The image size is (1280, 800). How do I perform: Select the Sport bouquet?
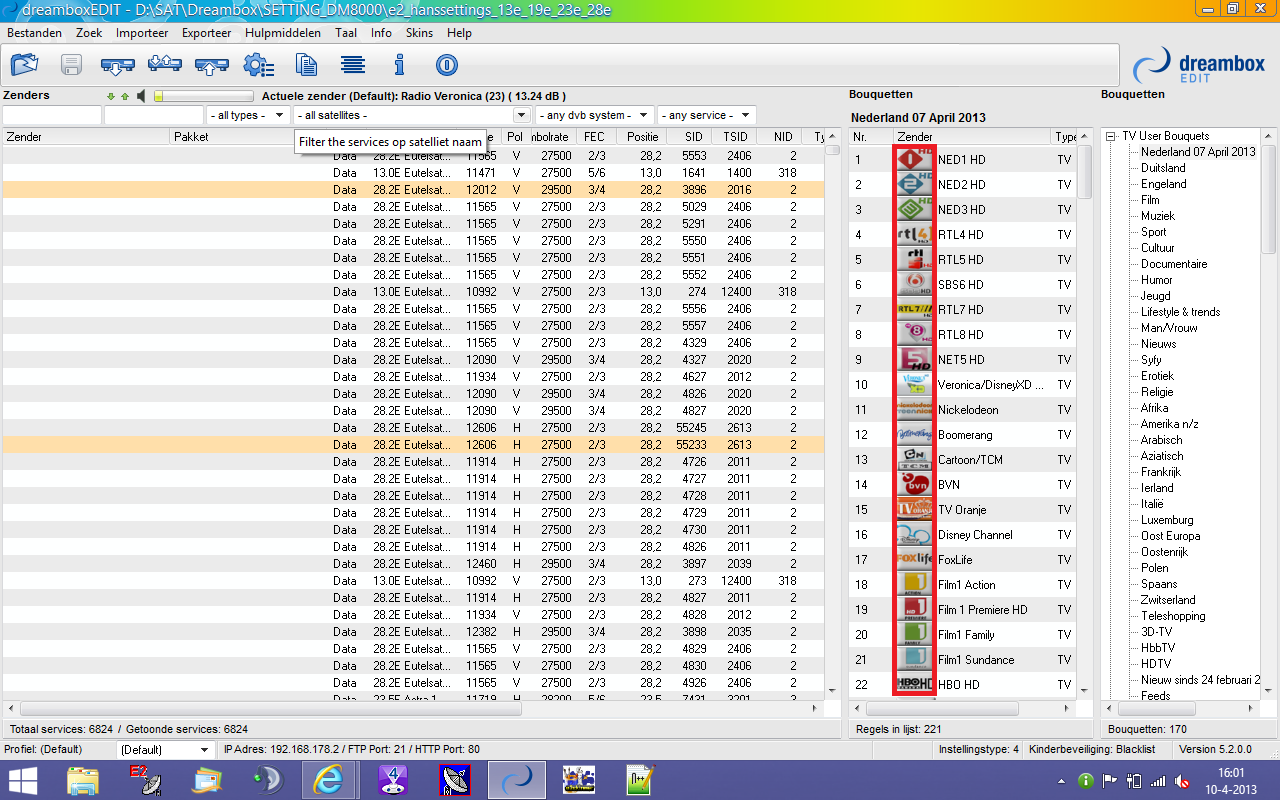[x=1153, y=232]
